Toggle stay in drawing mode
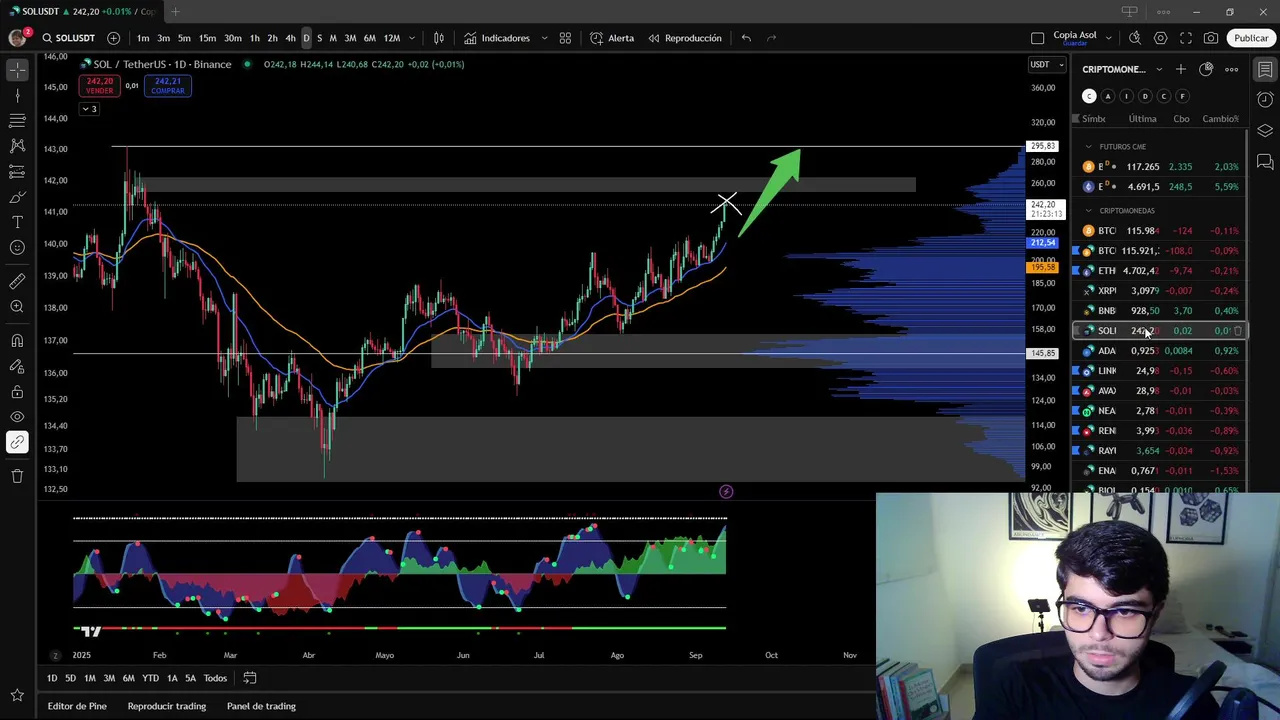 [17, 366]
